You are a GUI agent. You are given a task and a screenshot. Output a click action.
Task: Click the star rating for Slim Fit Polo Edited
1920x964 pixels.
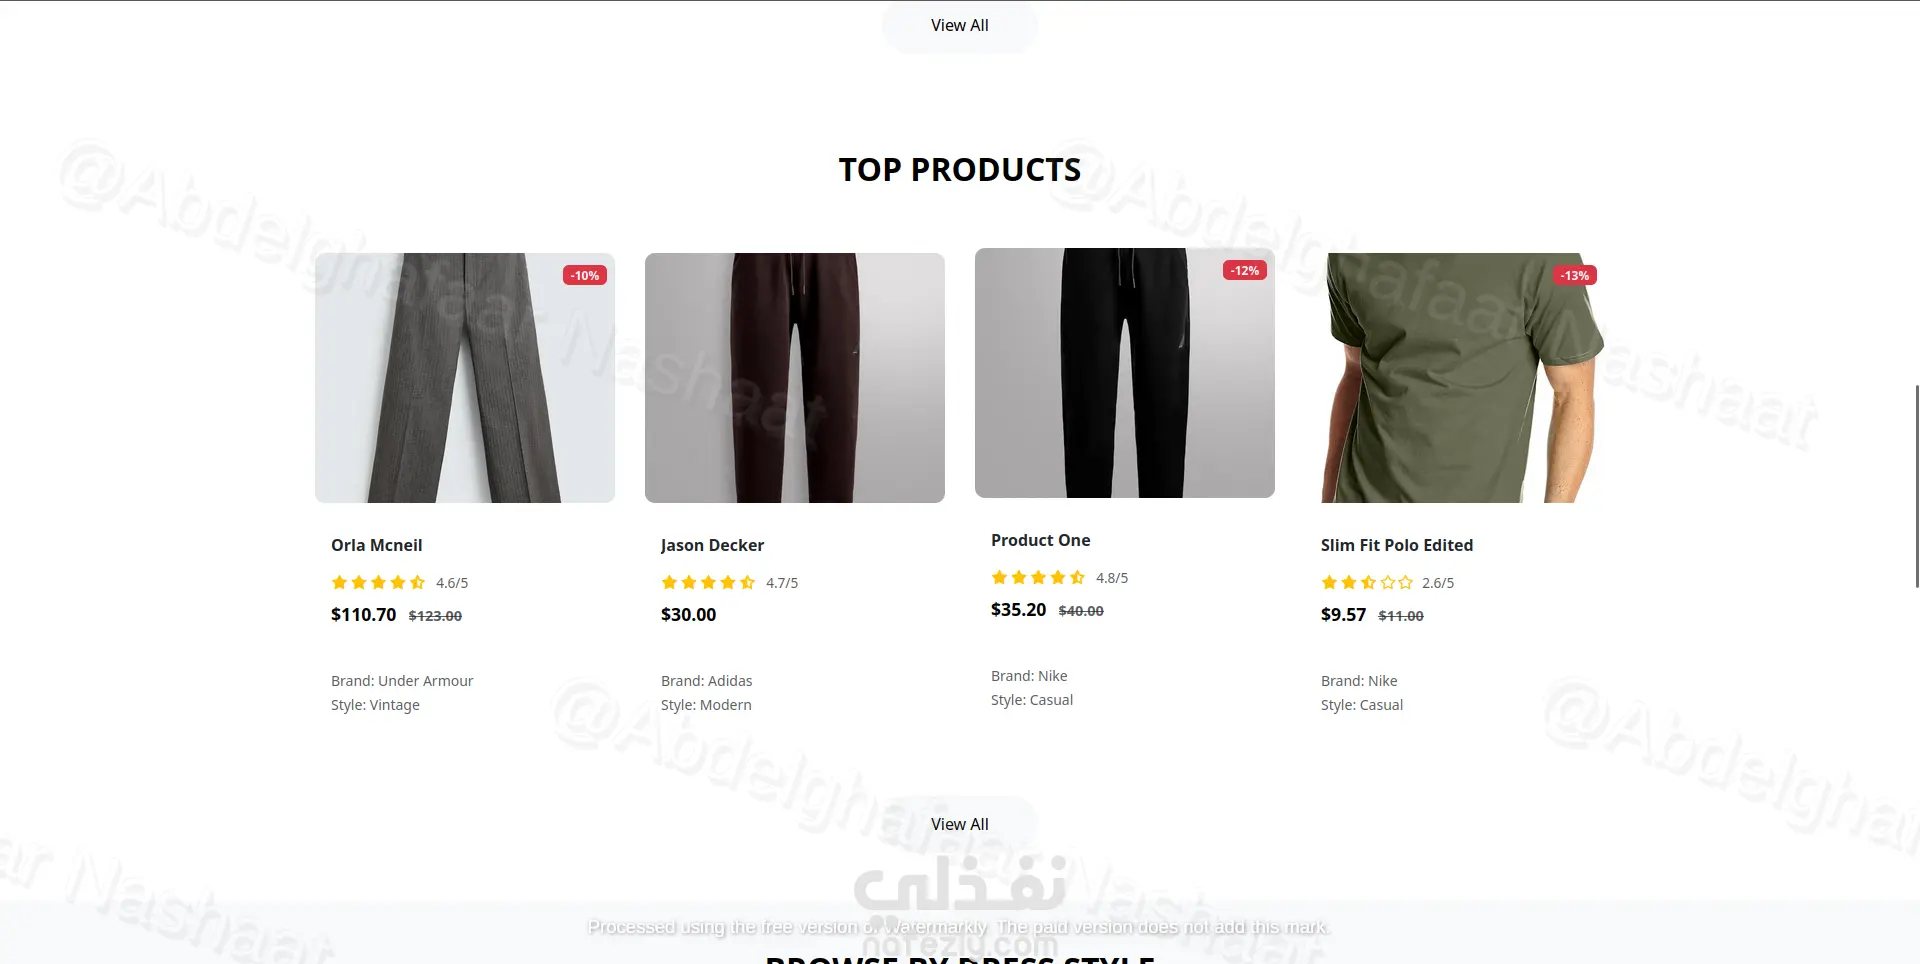(1367, 582)
